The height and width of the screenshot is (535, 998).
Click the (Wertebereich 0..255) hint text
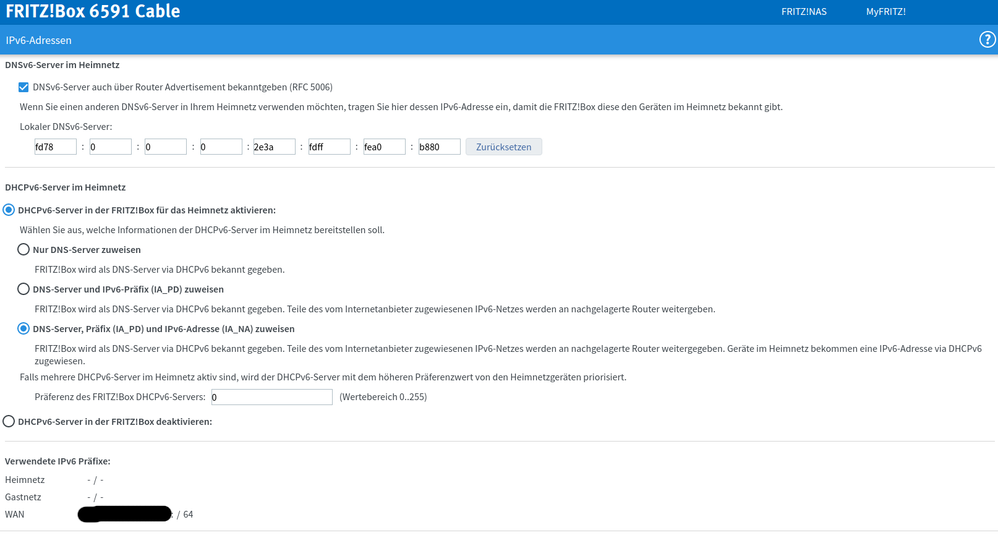[x=383, y=397]
